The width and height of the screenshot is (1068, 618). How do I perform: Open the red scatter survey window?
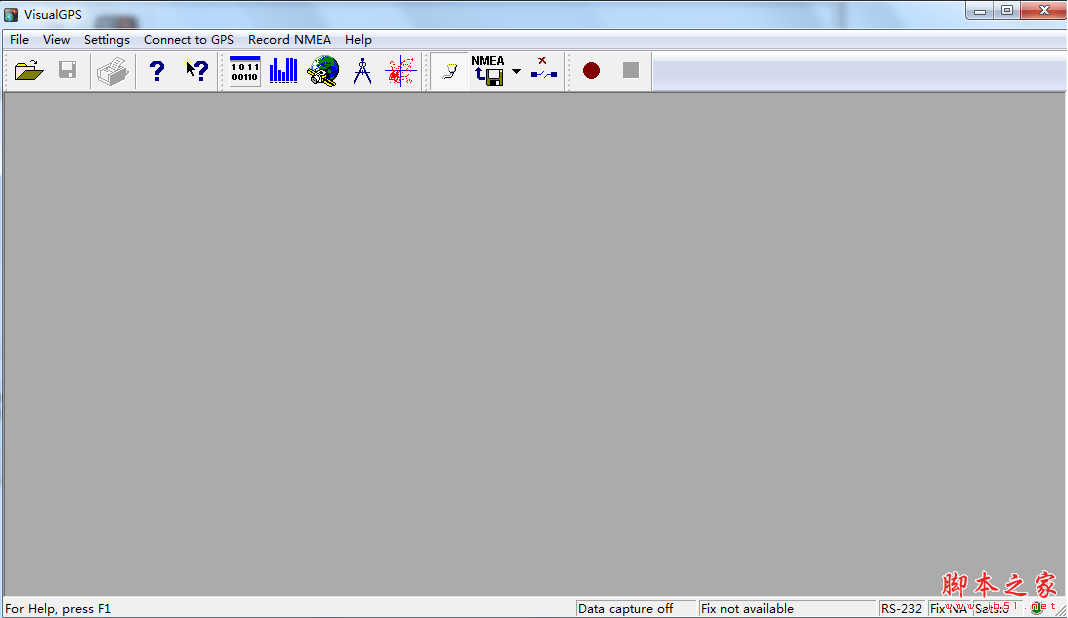[401, 70]
